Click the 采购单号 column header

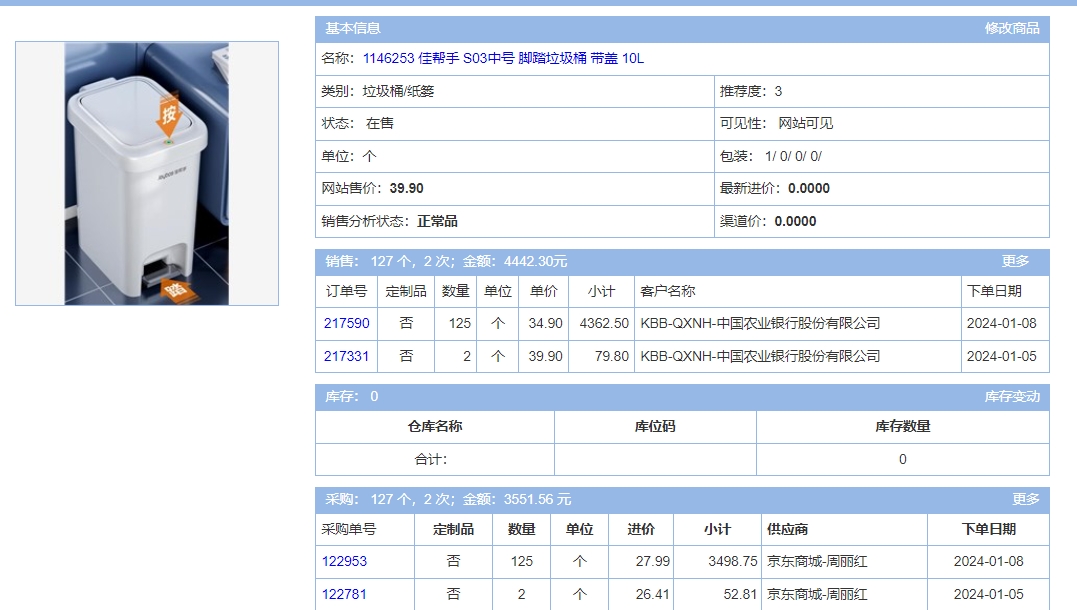click(x=365, y=530)
